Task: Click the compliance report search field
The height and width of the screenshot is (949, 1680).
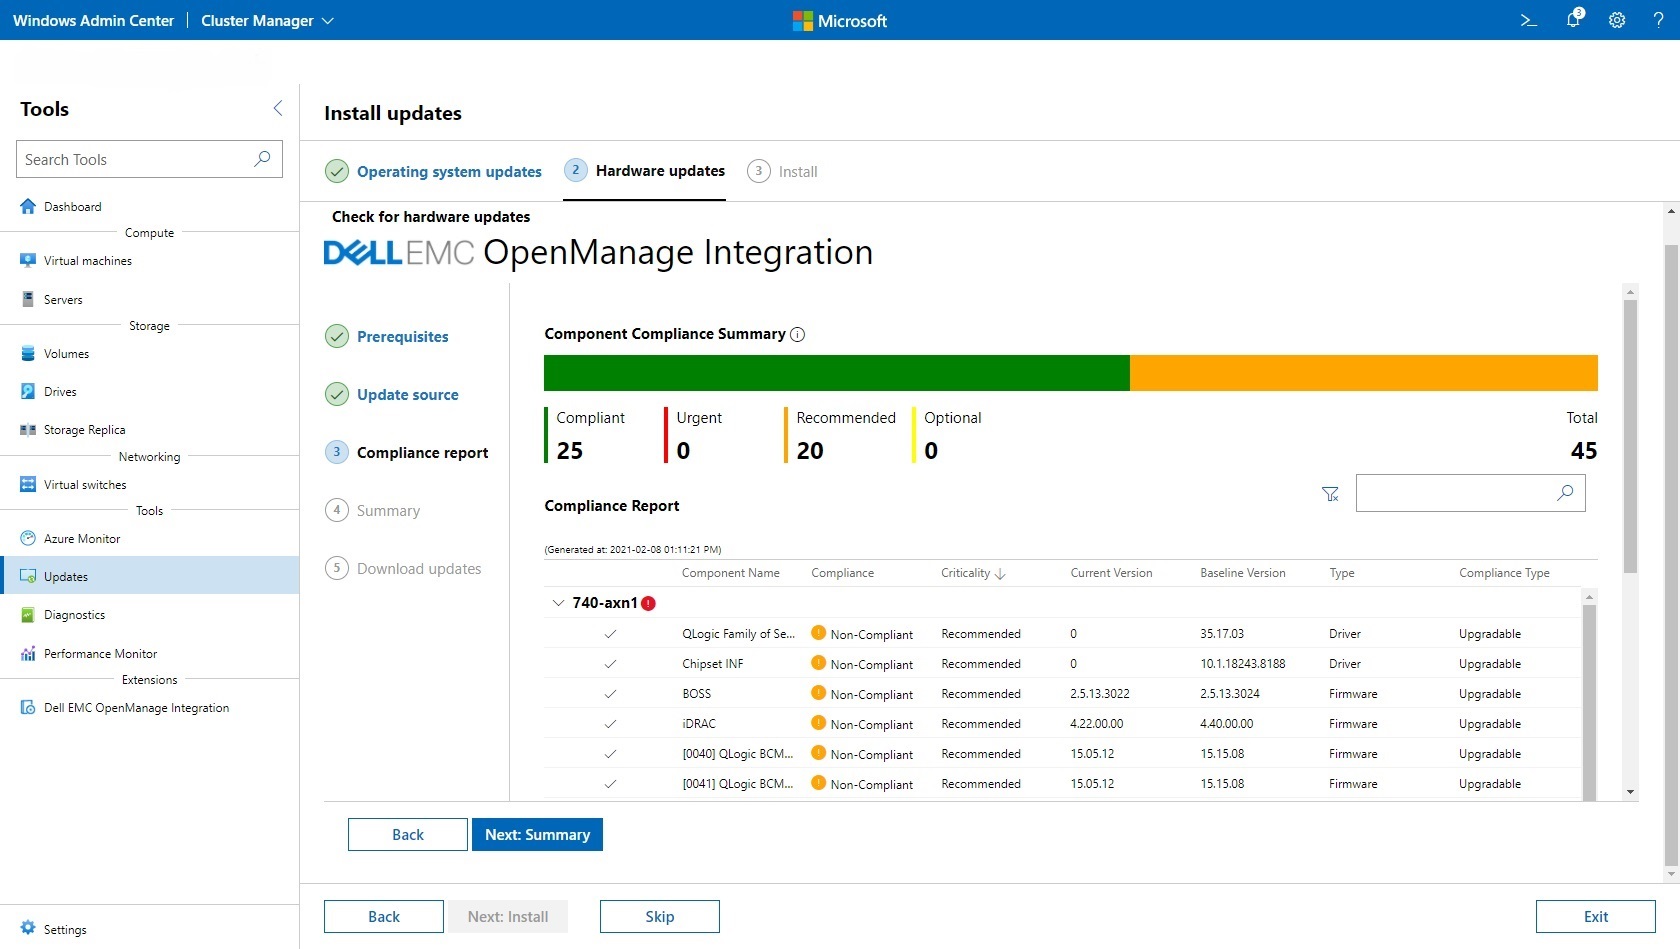Action: click(x=1460, y=493)
